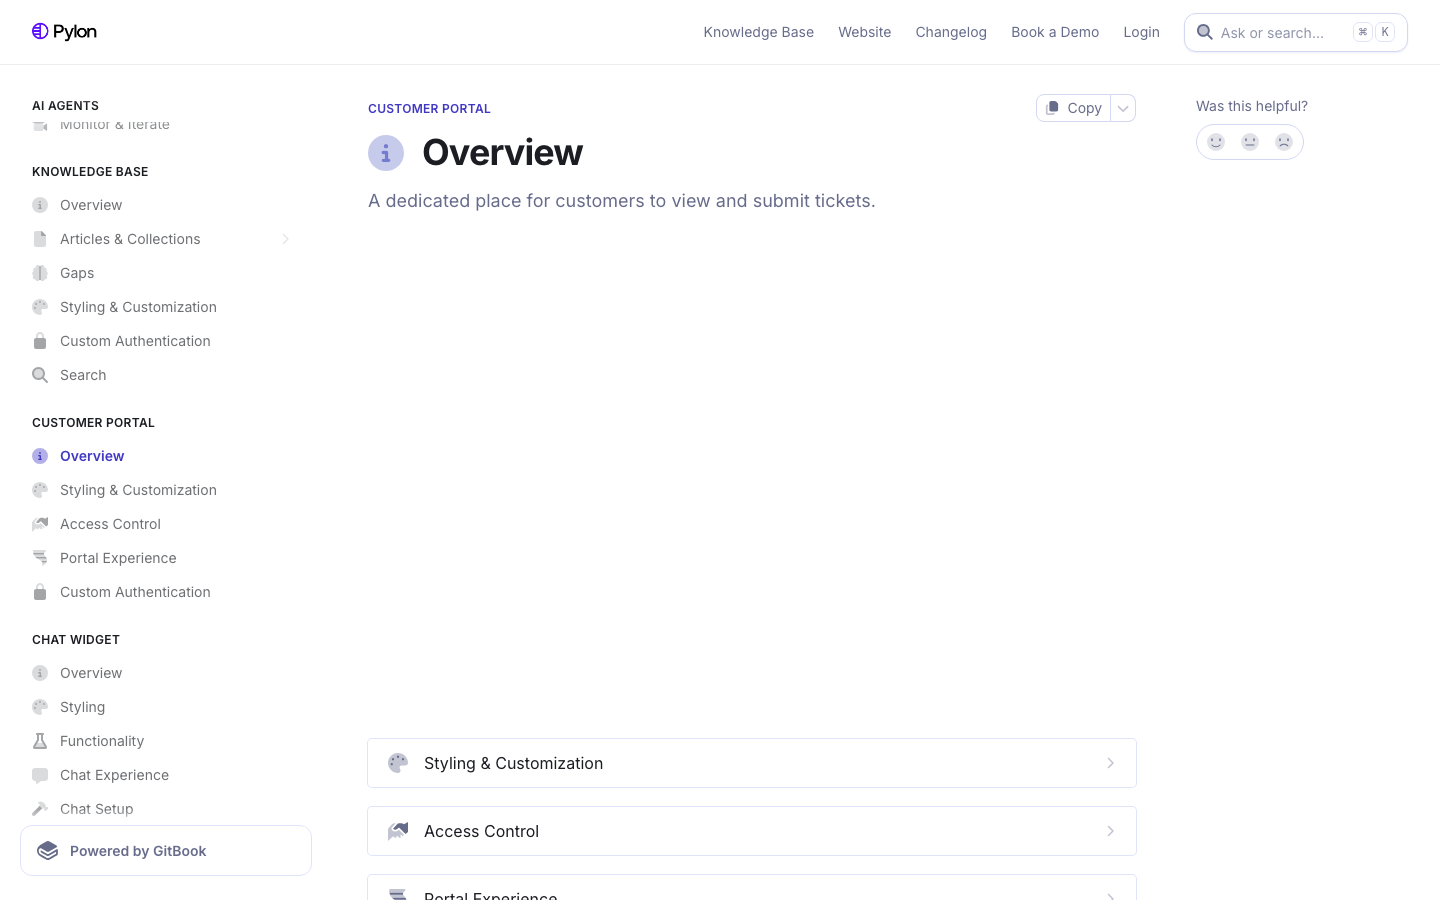
Task: Click the Ask or search input field
Action: (x=1296, y=32)
